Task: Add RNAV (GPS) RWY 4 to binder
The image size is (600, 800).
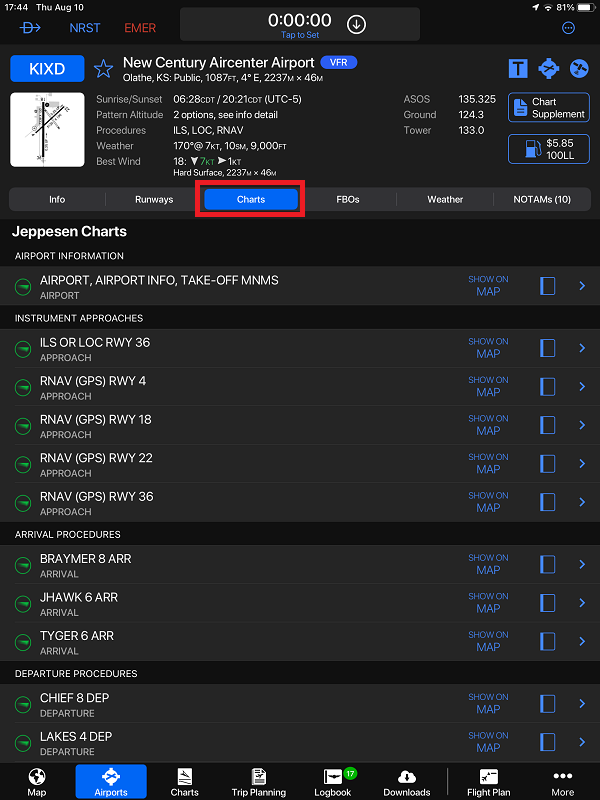Action: click(547, 386)
